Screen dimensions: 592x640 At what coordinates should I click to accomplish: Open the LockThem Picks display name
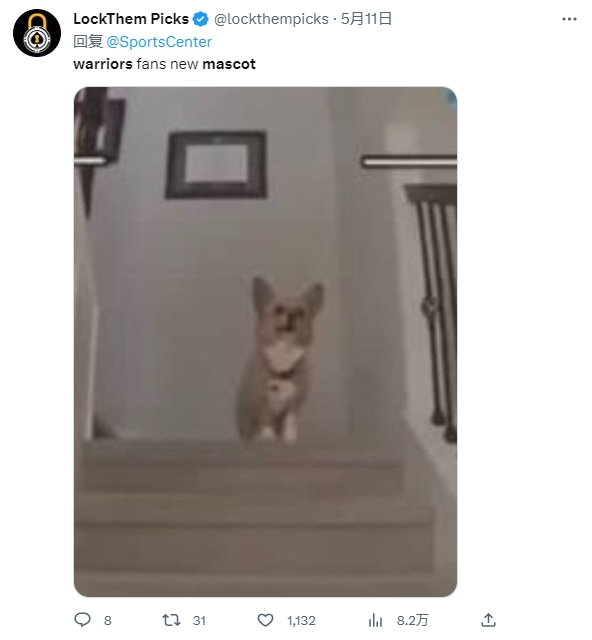click(131, 19)
